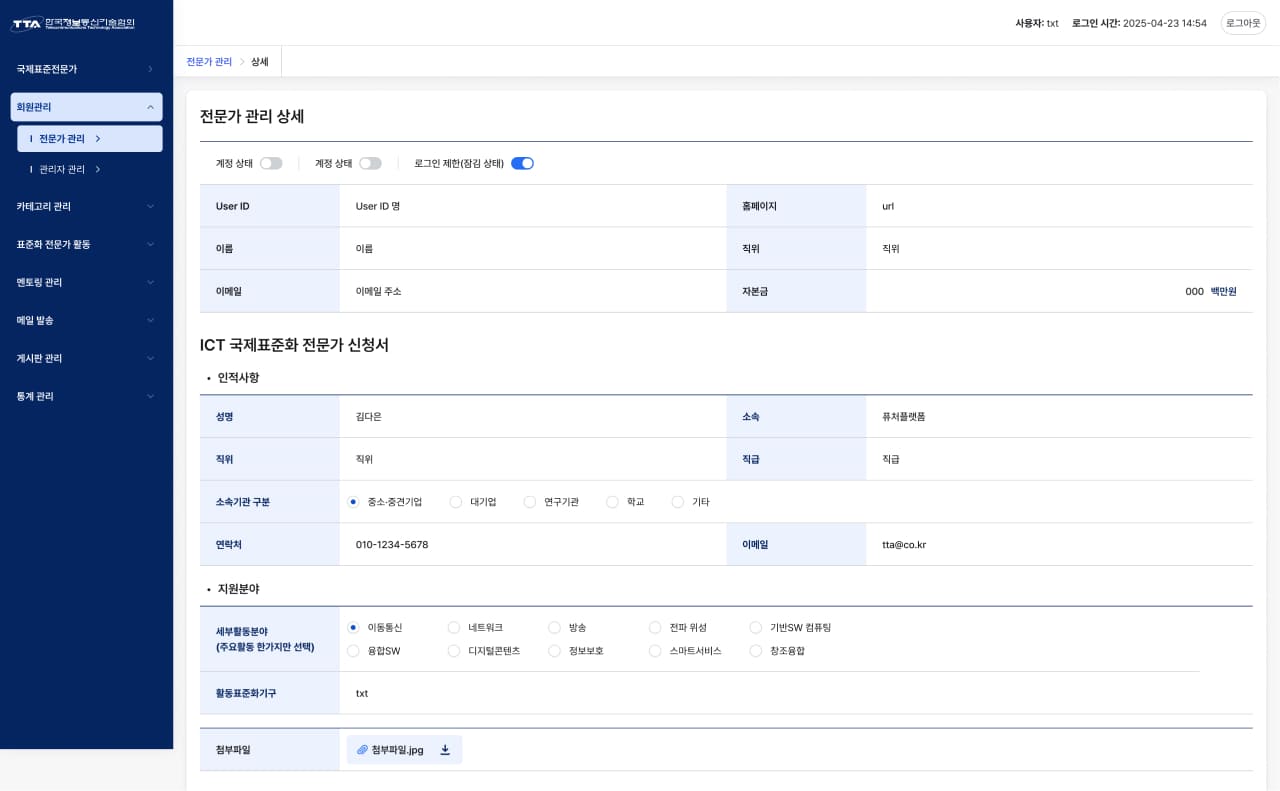
Task: Toggle the 로그인 제한(잠김 상태) switch
Action: (522, 163)
